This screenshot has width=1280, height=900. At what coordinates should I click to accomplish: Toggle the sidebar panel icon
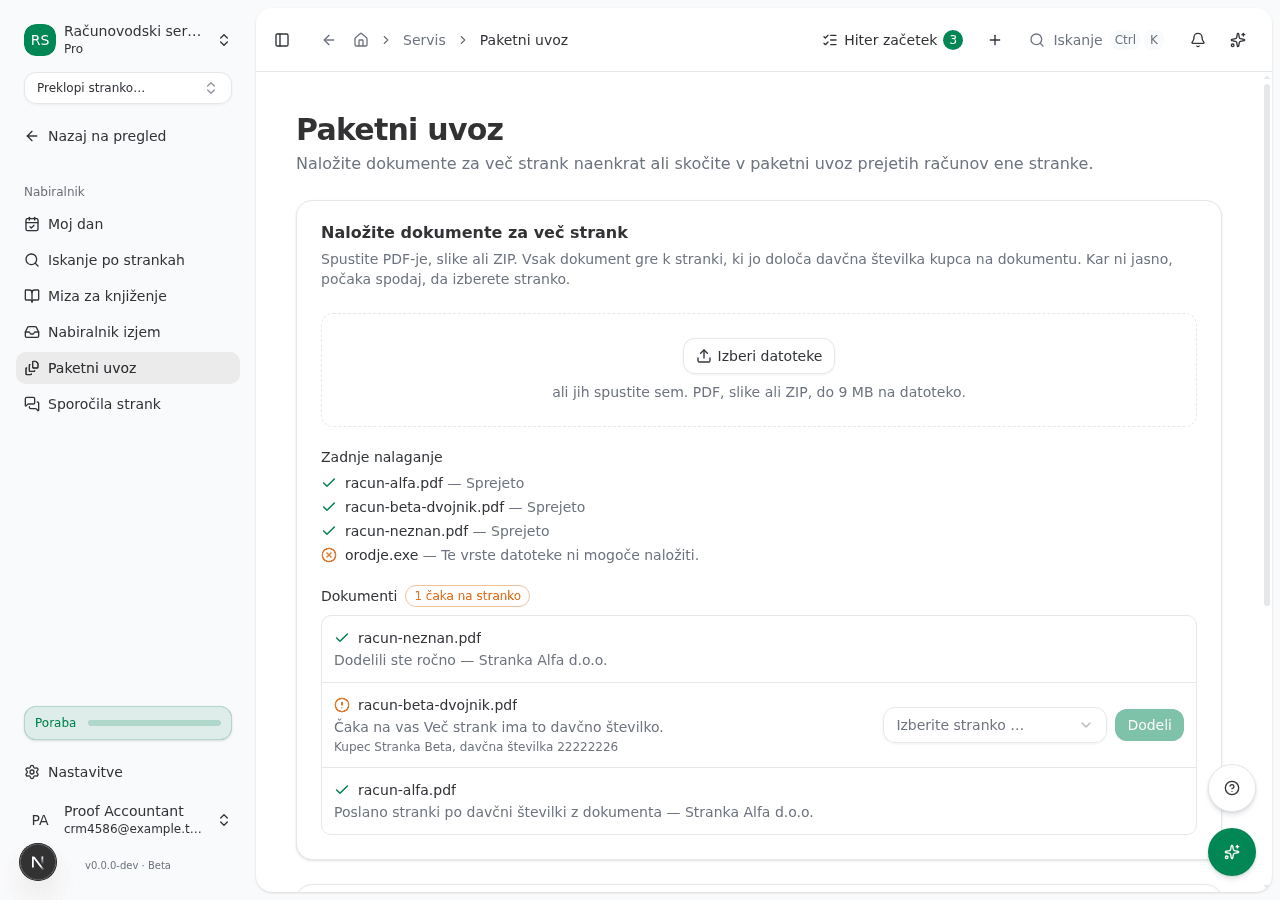click(282, 40)
